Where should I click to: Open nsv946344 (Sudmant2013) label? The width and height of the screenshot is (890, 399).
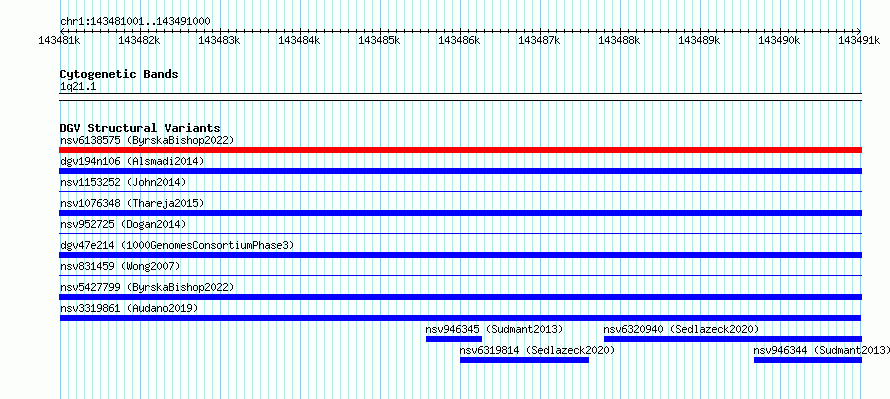[822, 350]
